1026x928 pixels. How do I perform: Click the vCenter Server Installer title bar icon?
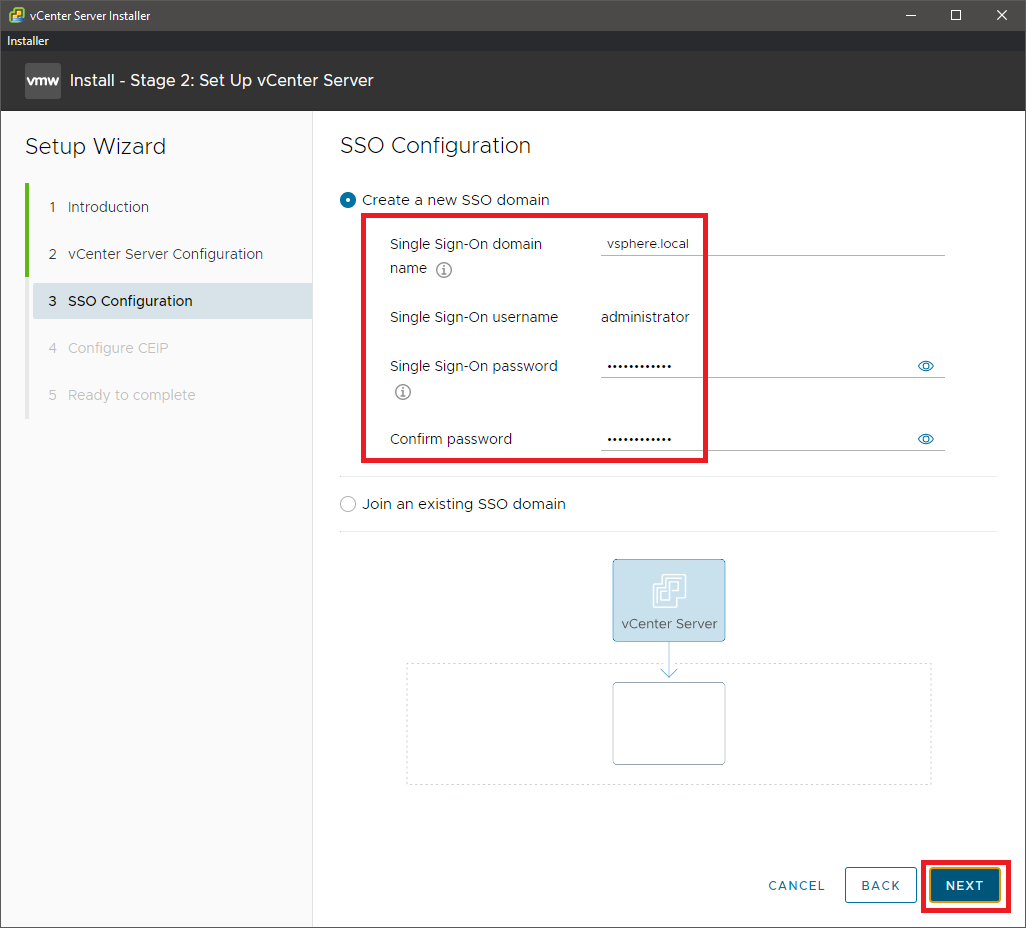(16, 15)
